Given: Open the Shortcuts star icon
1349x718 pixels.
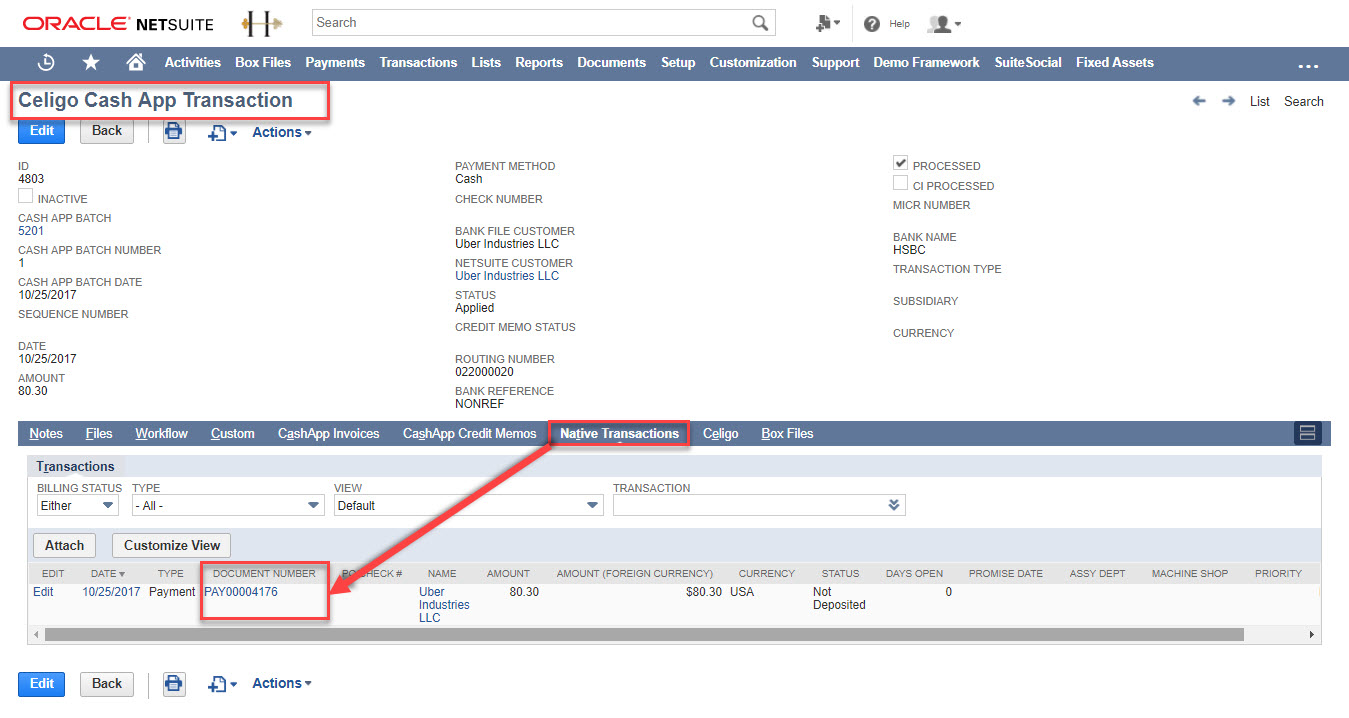Looking at the screenshot, I should (x=91, y=62).
